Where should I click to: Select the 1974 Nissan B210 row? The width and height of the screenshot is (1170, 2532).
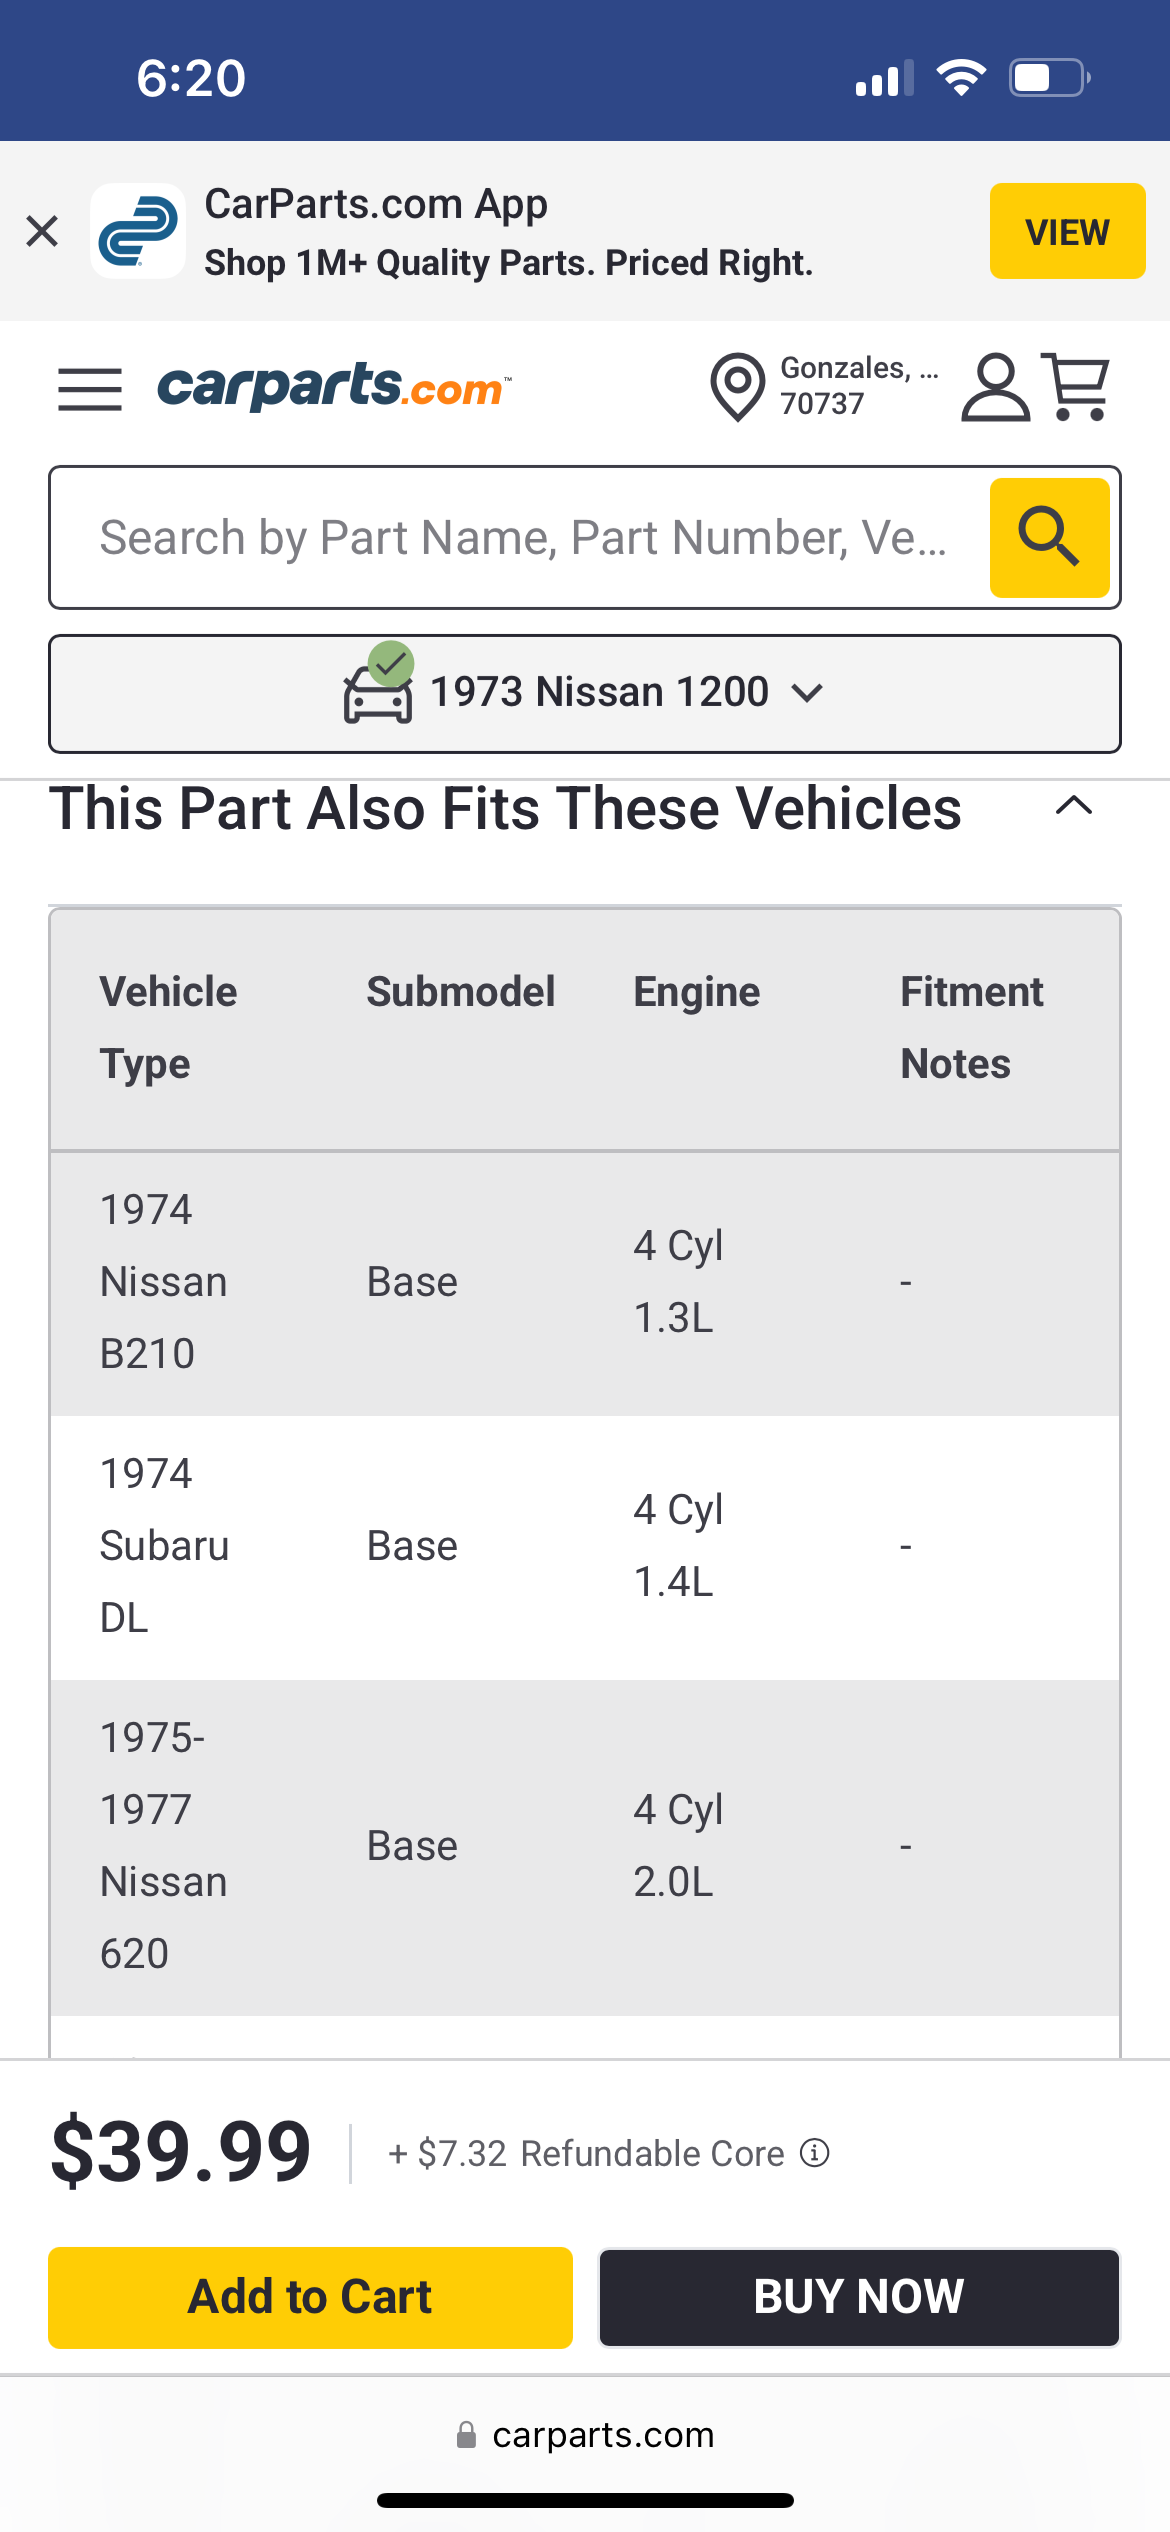pyautogui.click(x=585, y=1282)
